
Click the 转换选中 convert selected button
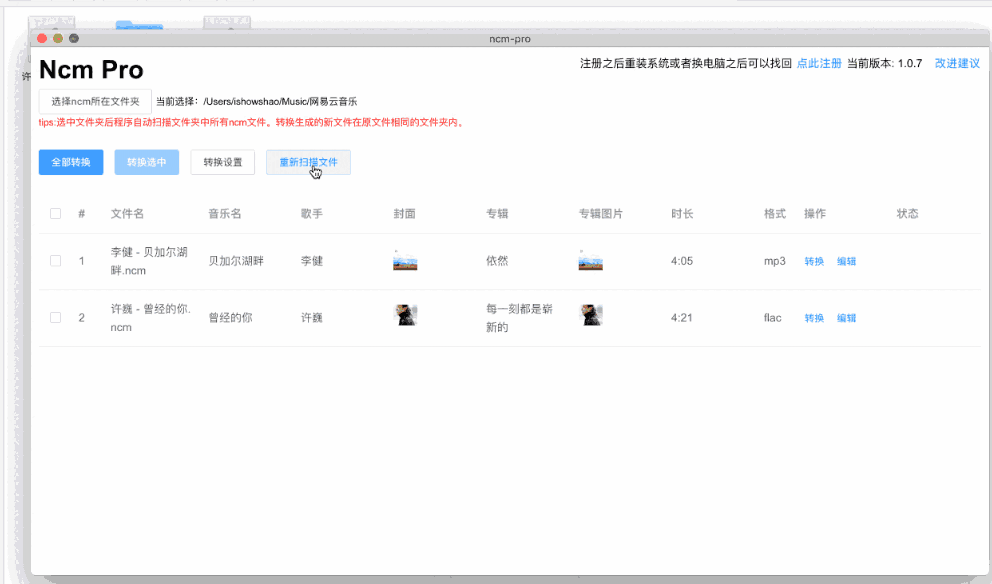(146, 161)
